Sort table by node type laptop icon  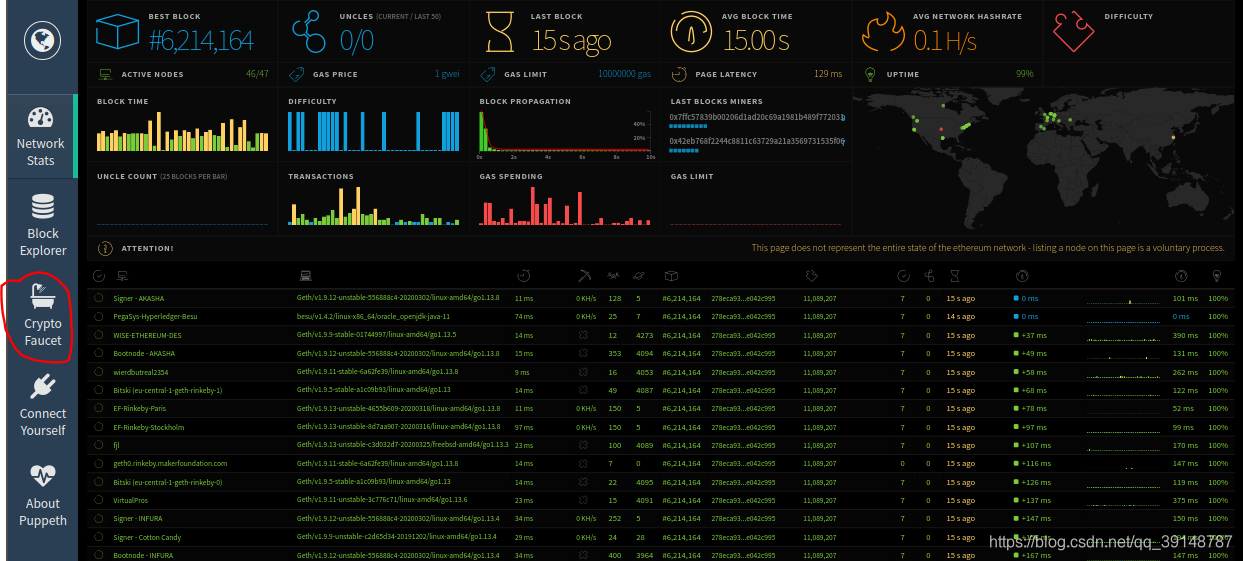click(304, 276)
